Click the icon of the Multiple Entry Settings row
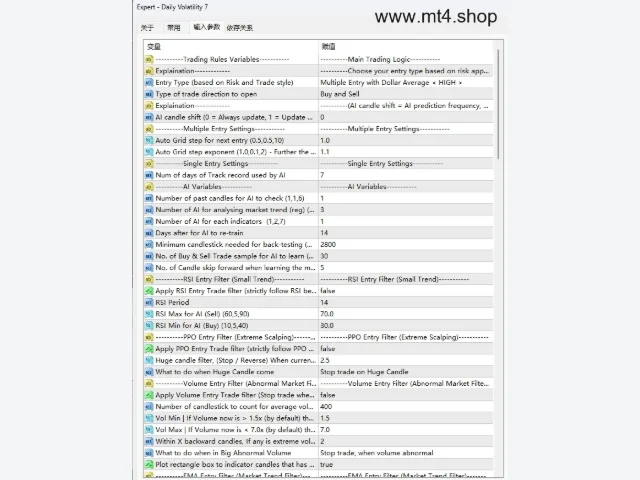The height and width of the screenshot is (480, 640). [x=149, y=129]
